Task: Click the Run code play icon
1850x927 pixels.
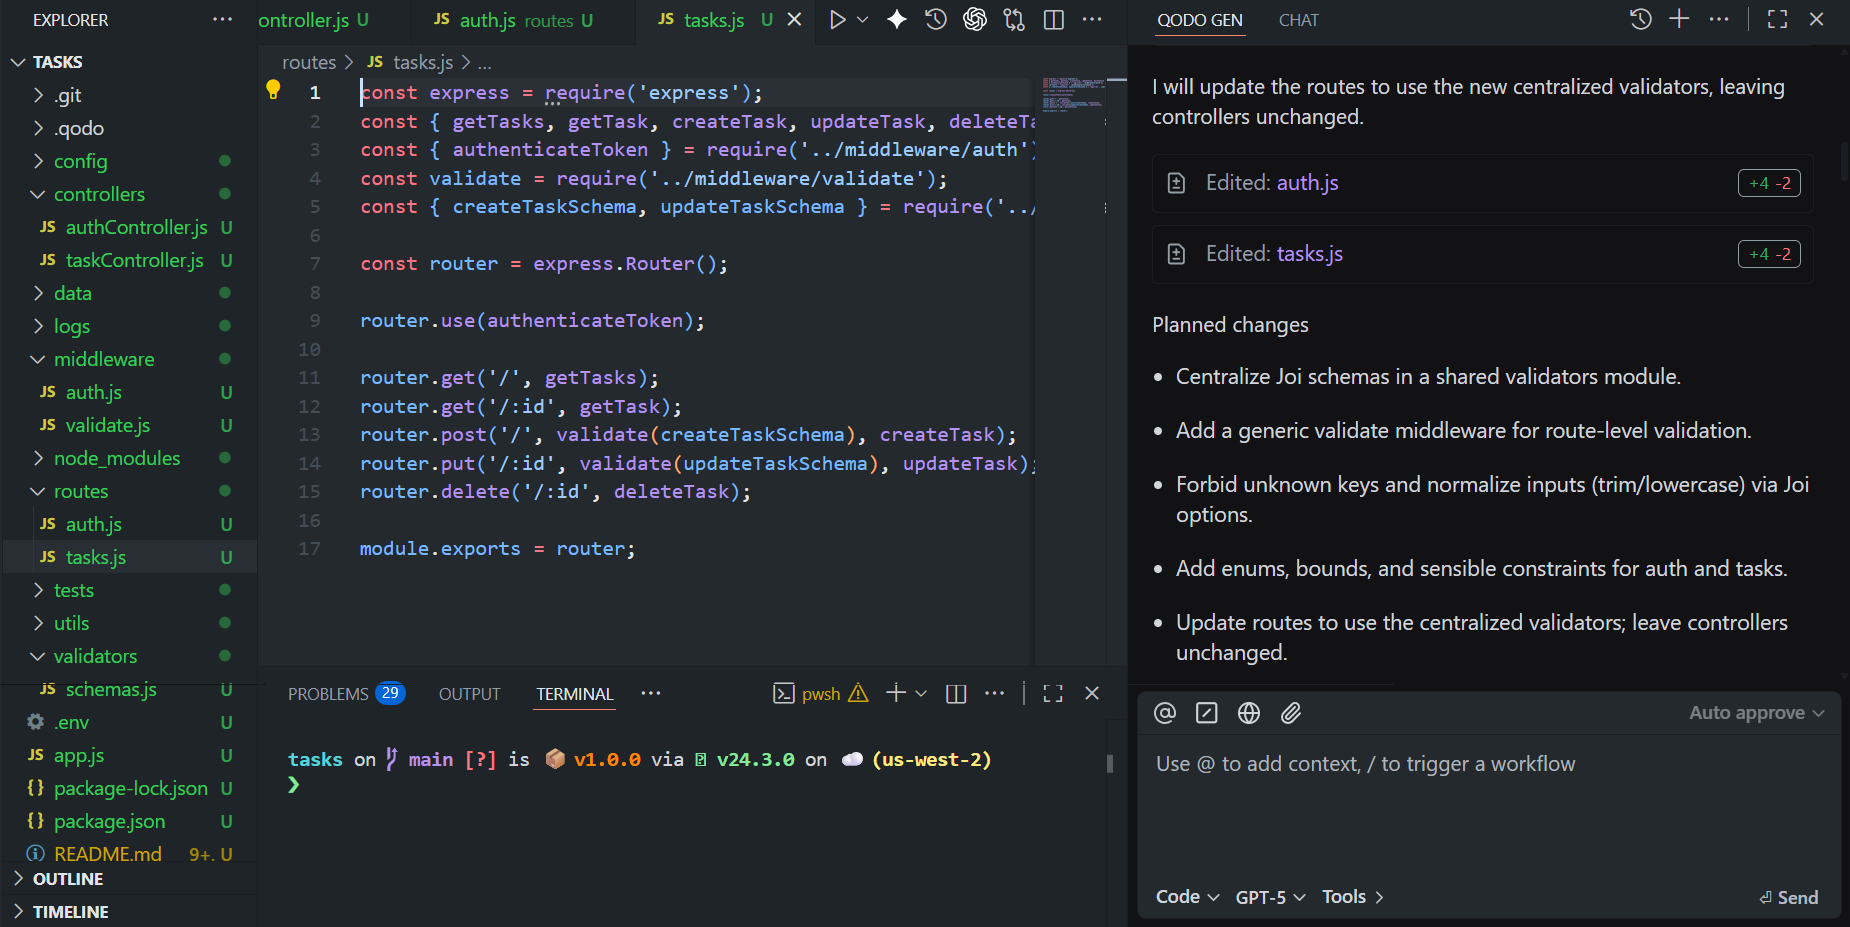Action: 837,20
